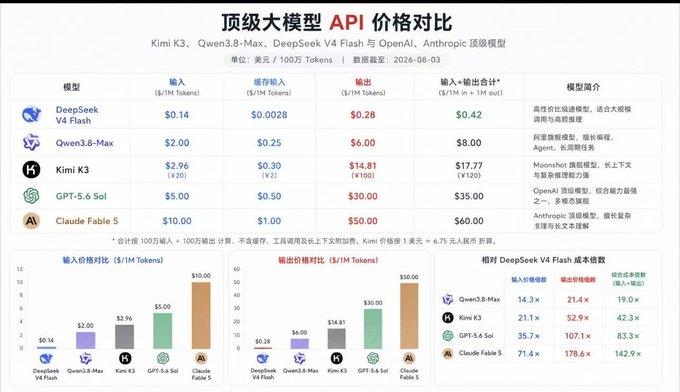This screenshot has height=392, width=680.
Task: Click the "52.9×" output multiplier for Kimi K3
Action: pyautogui.click(x=578, y=318)
